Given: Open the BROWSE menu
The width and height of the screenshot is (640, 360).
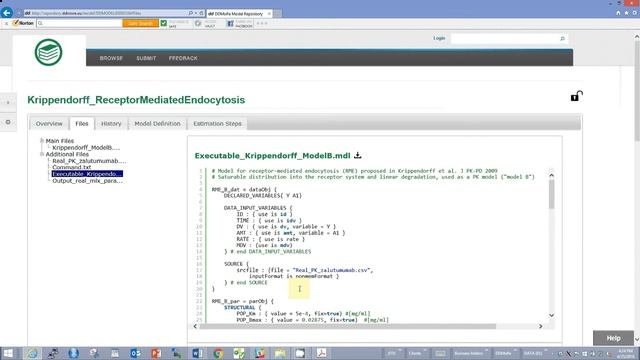Looking at the screenshot, I should pos(111,58).
